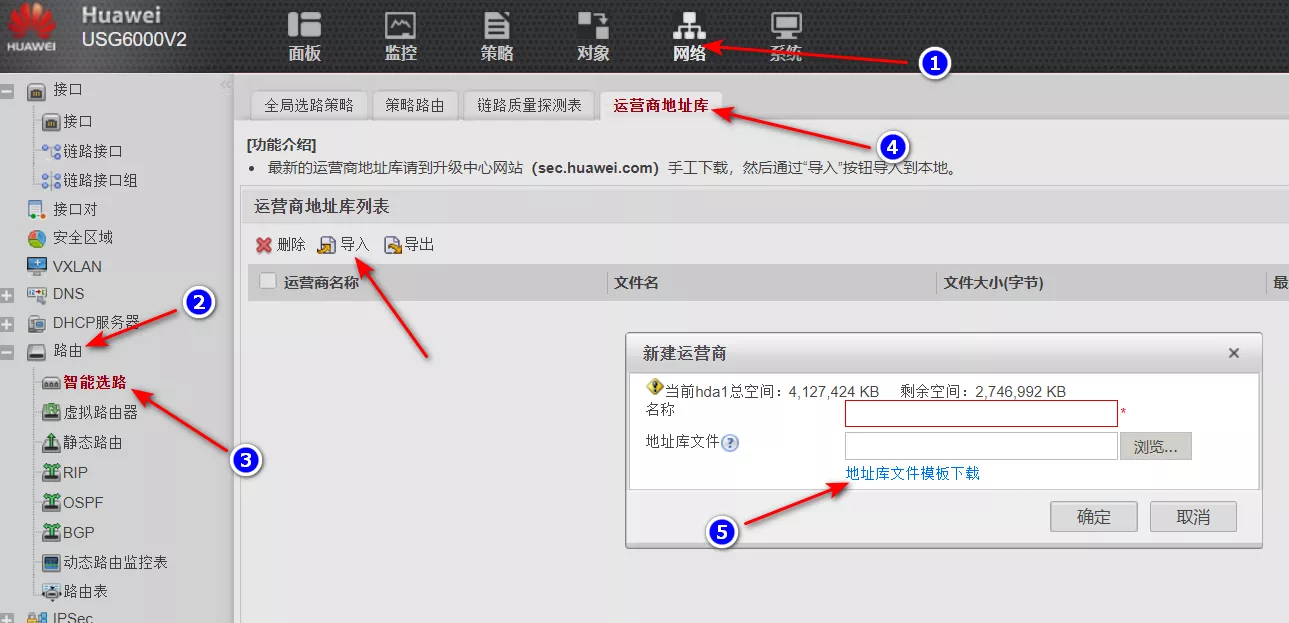This screenshot has height=623, width=1289.
Task: Click the 策略 policy icon
Action: click(496, 26)
